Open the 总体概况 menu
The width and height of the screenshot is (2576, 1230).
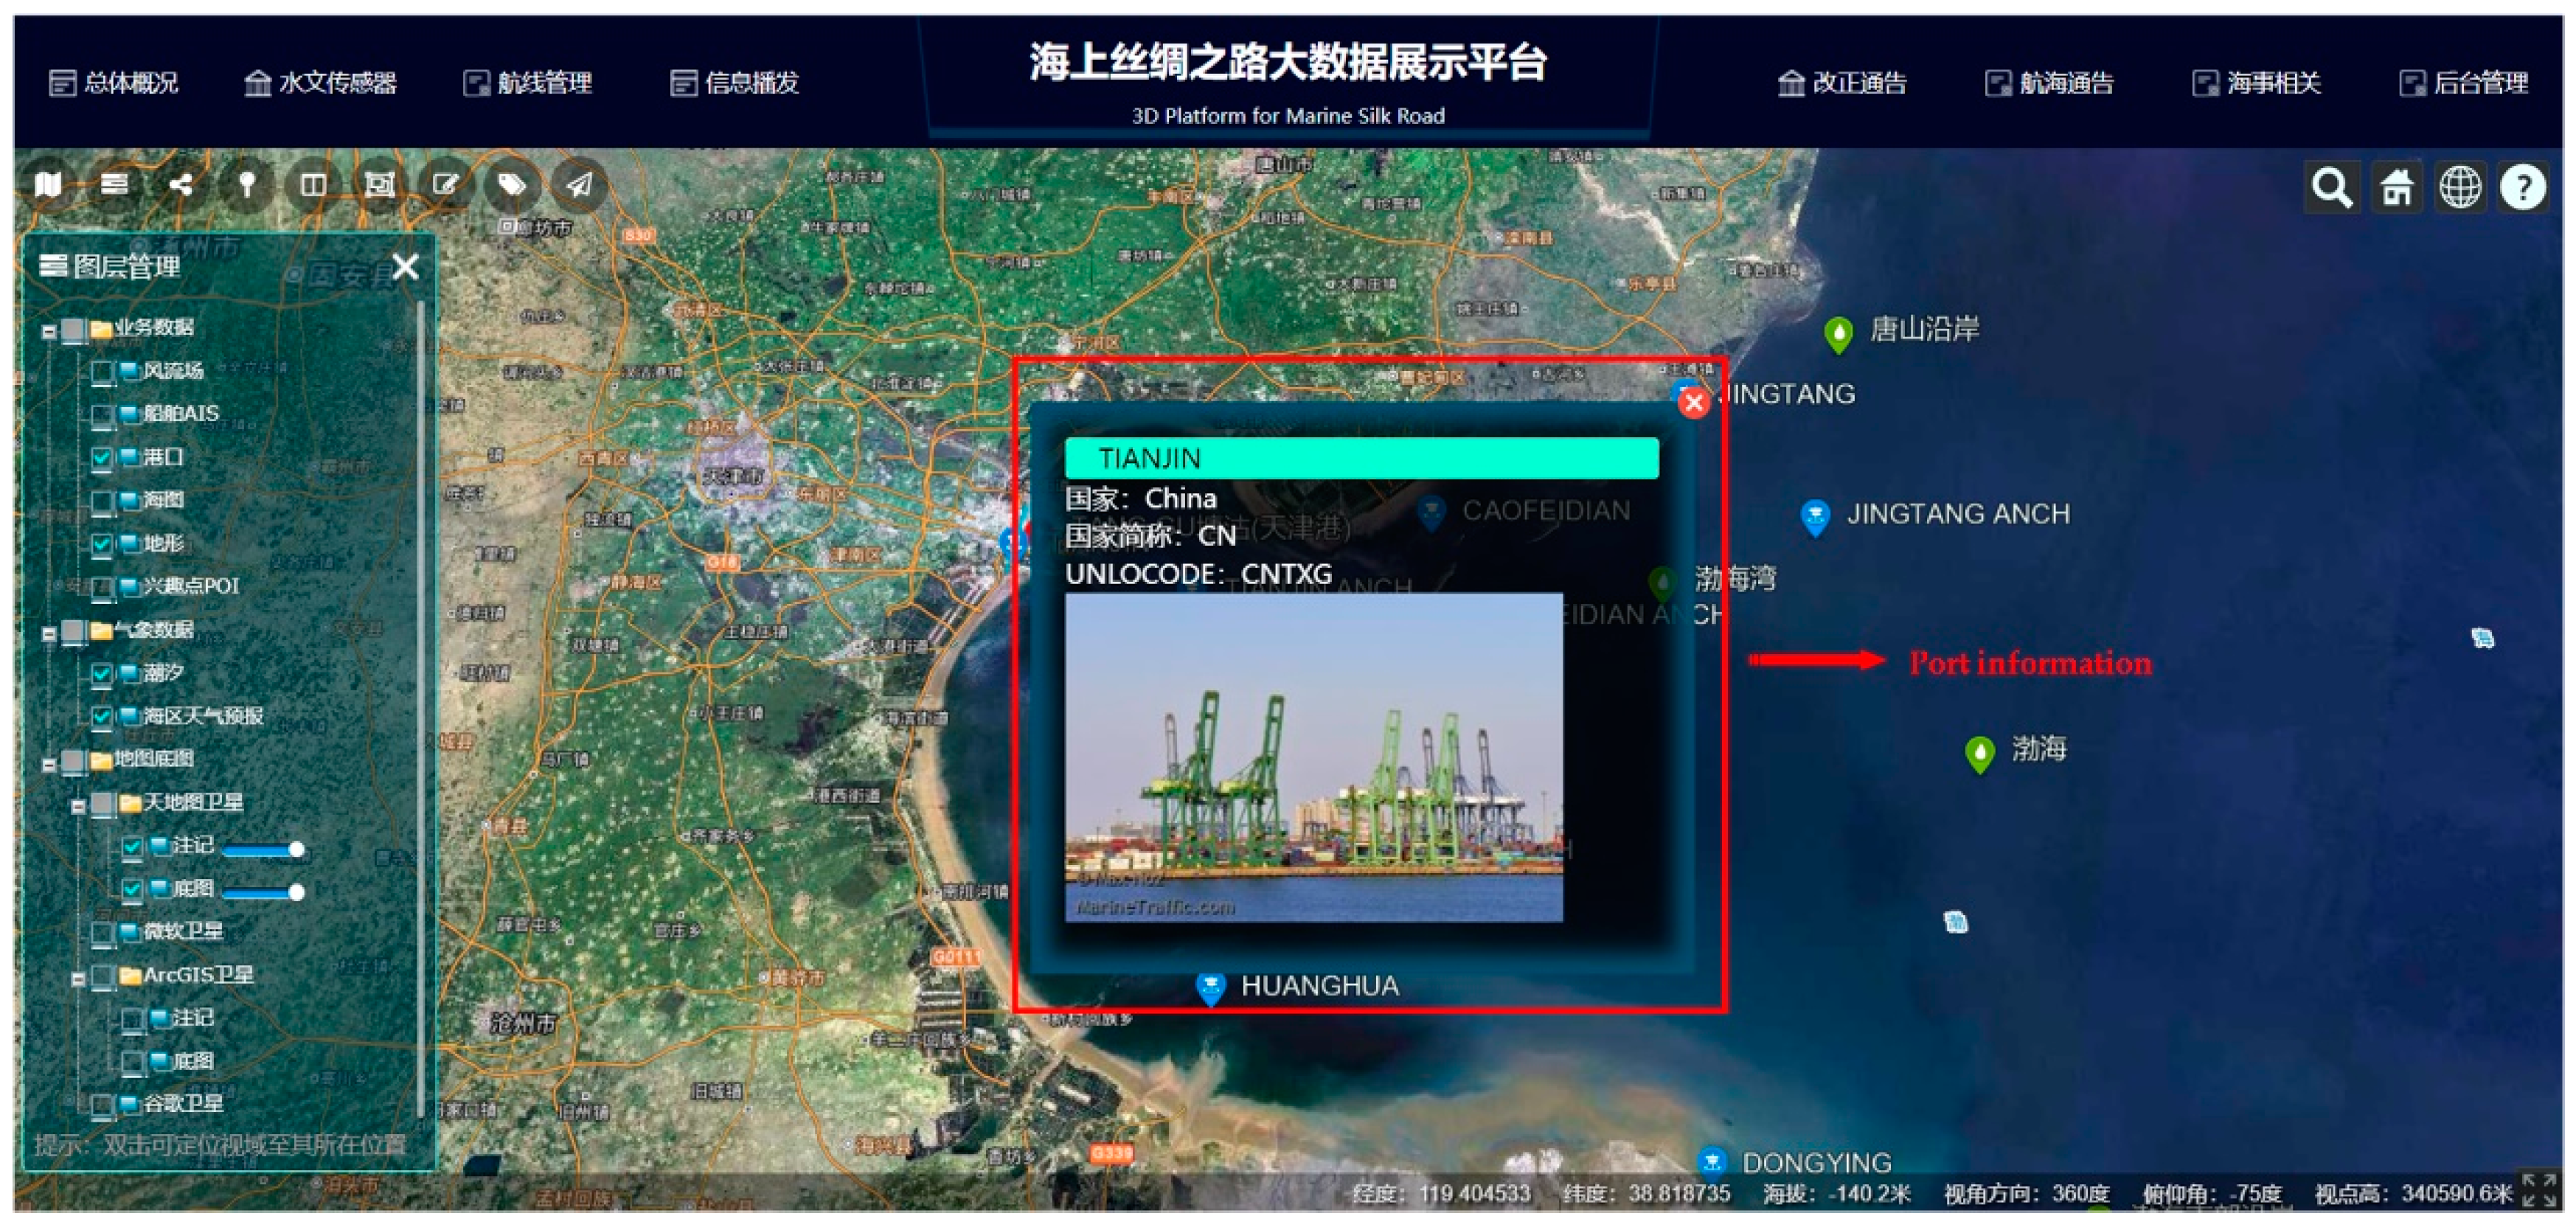coord(114,83)
